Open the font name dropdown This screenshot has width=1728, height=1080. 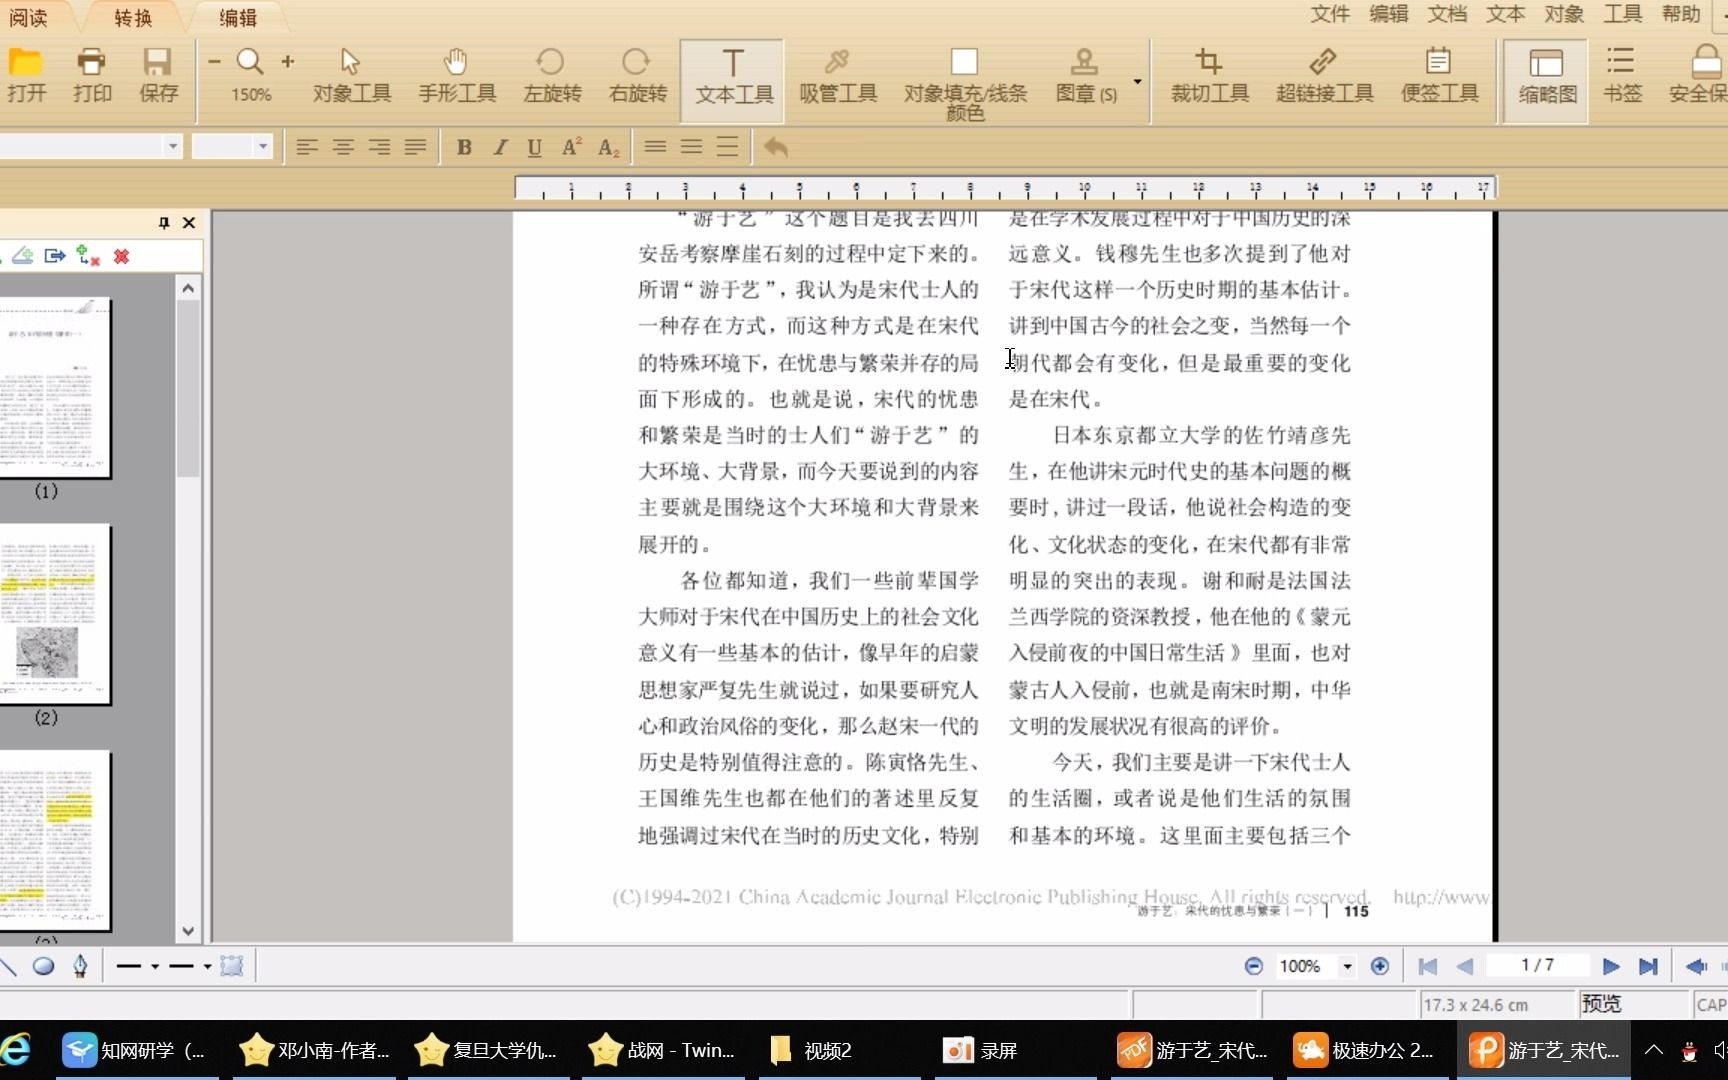pos(172,147)
